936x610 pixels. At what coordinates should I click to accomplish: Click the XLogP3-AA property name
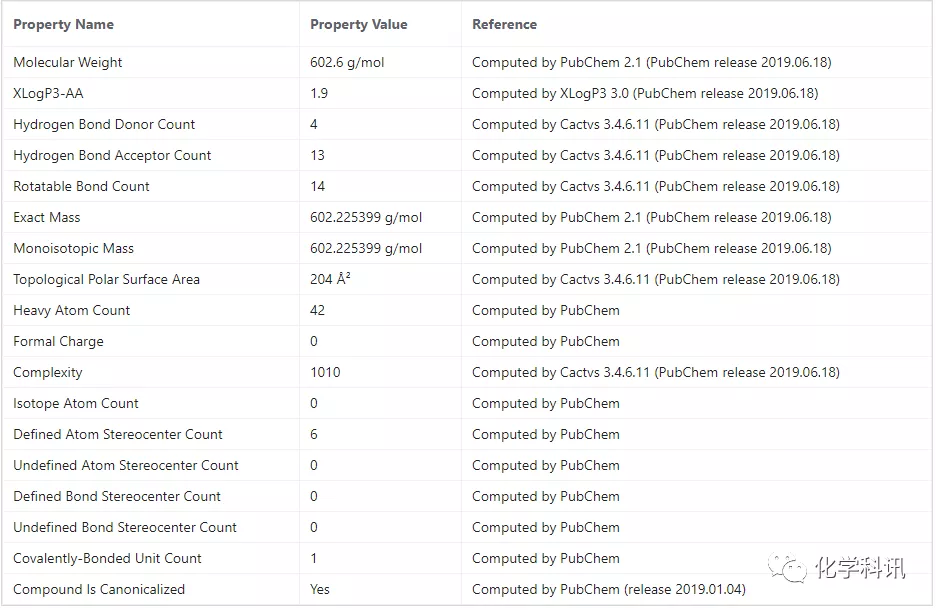(48, 93)
